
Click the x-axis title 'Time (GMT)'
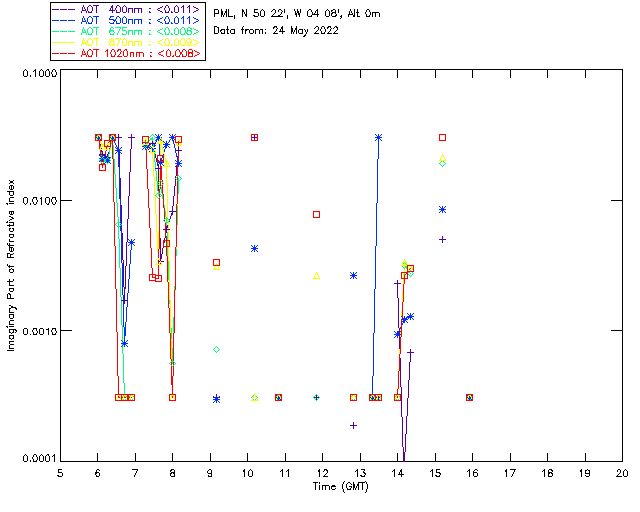pyautogui.click(x=341, y=487)
